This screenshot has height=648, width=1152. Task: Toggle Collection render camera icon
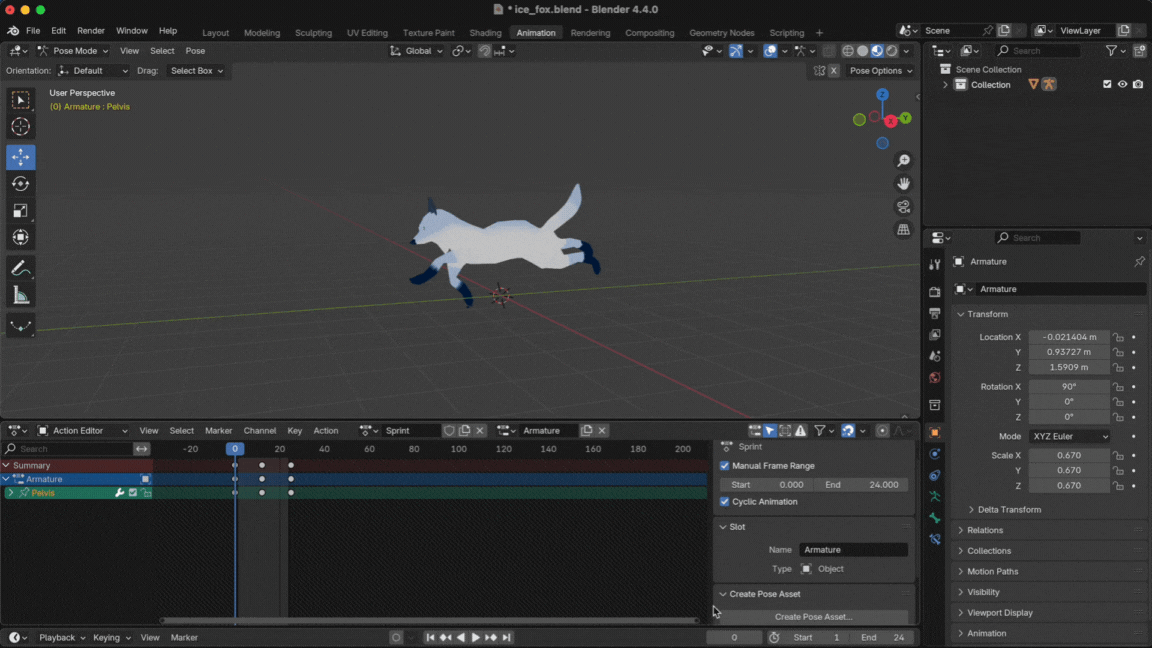click(1138, 84)
